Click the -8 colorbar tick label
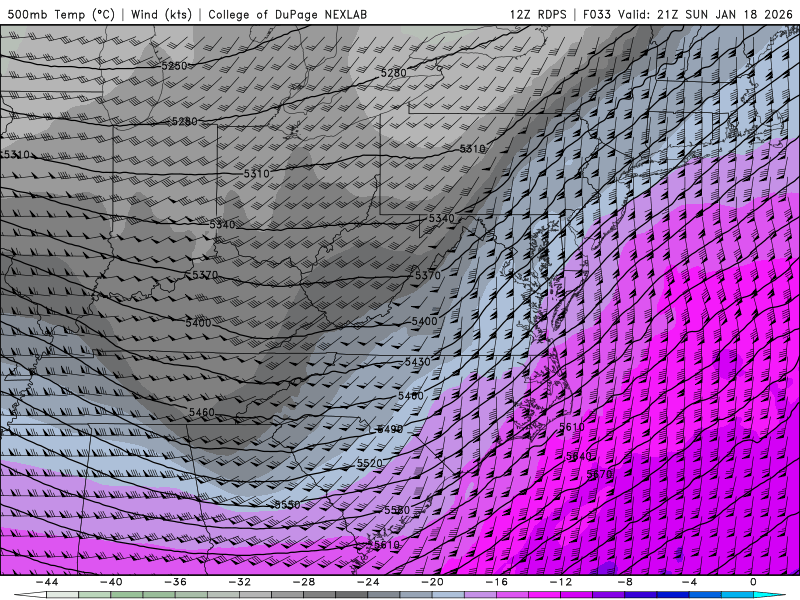The image size is (800, 600). click(625, 582)
